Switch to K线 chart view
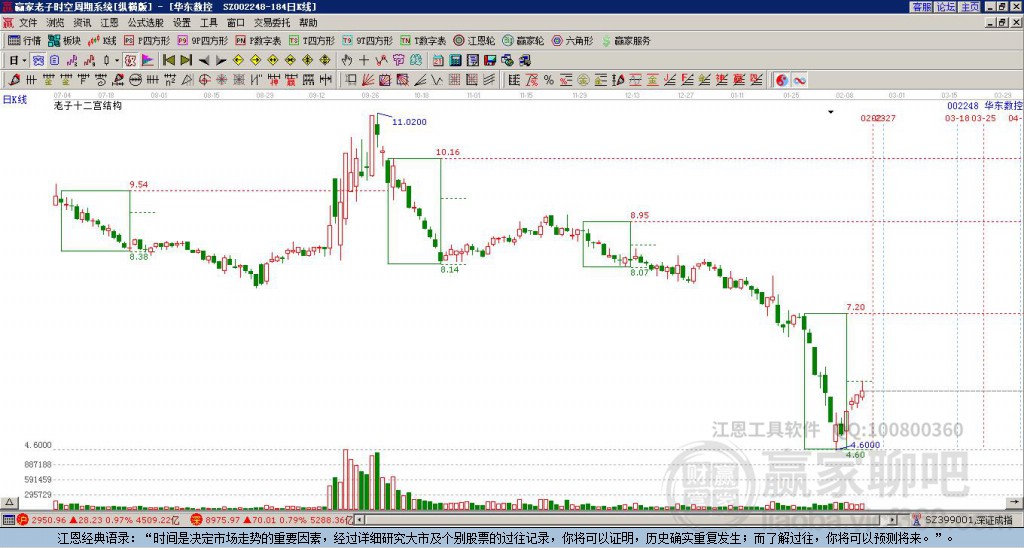1024x548 pixels. pyautogui.click(x=103, y=40)
